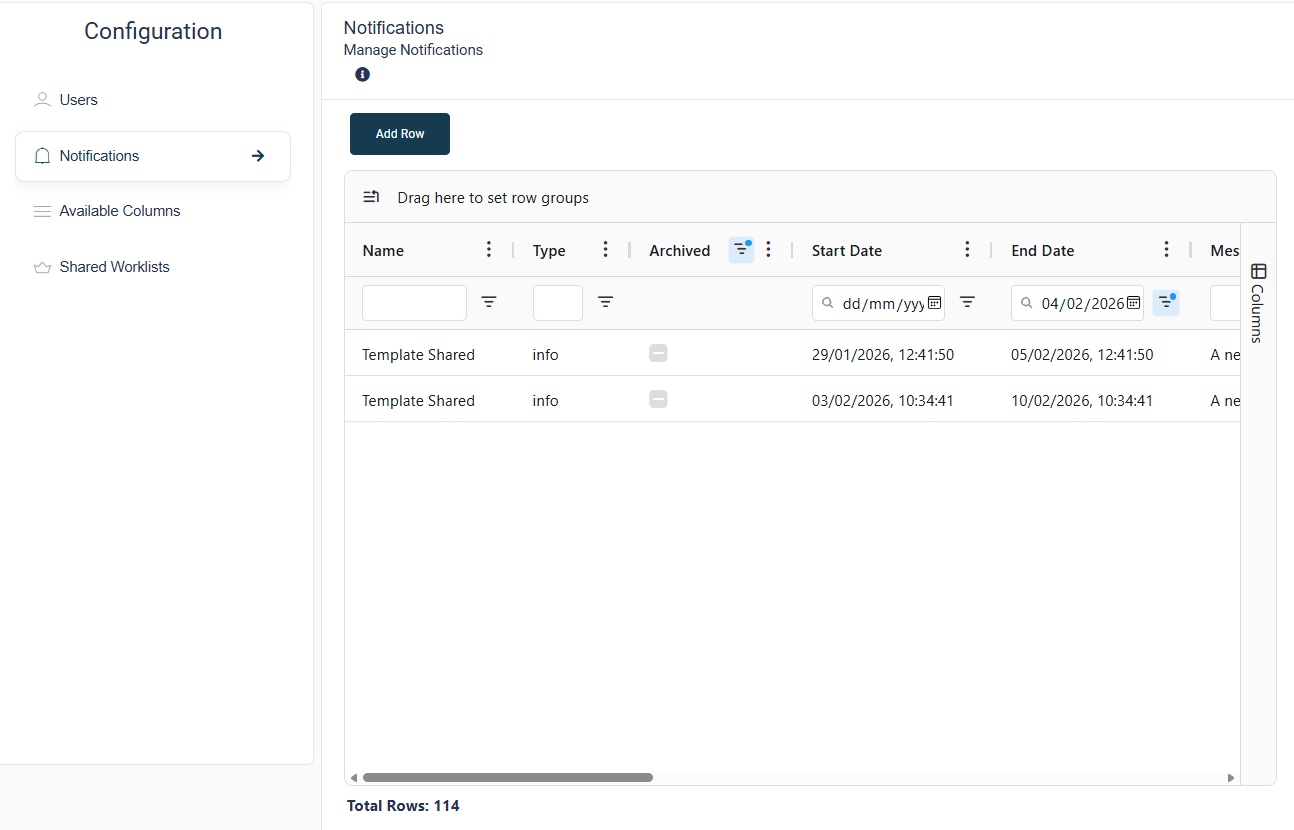Open the Type column menu (three dots)

point(605,250)
